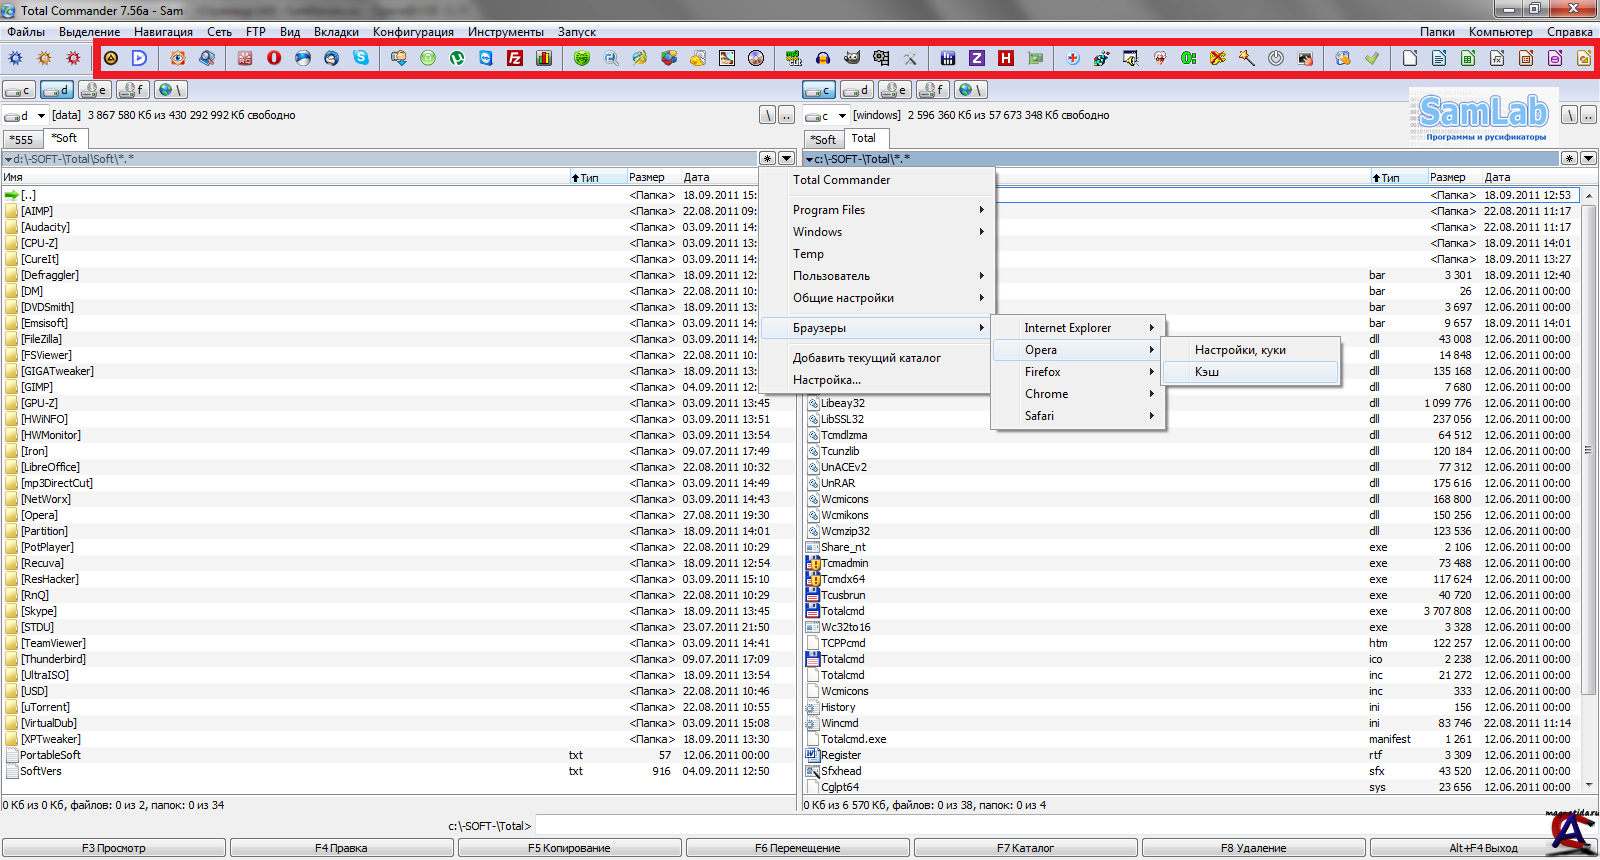Viewport: 1600px width, 860px height.
Task: Select "Кэш" in the Opera submenu
Action: tap(1207, 372)
